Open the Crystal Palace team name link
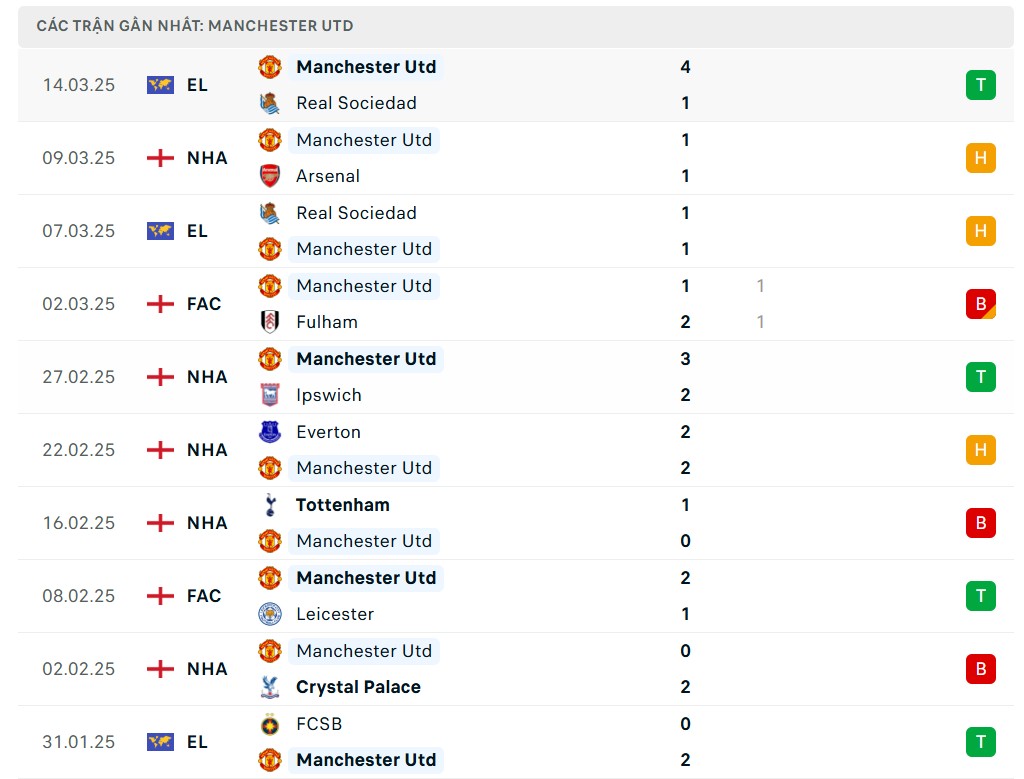This screenshot has width=1024, height=779. click(x=358, y=687)
